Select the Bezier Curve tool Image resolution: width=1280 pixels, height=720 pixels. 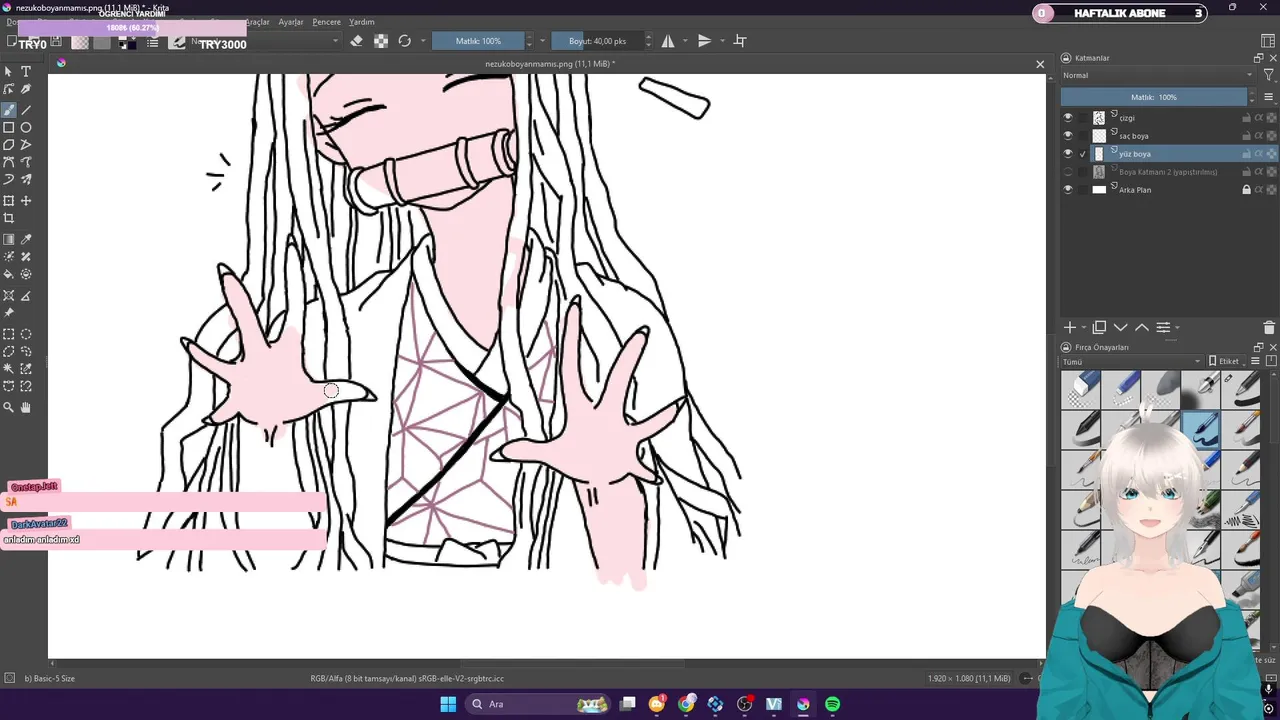point(9,162)
